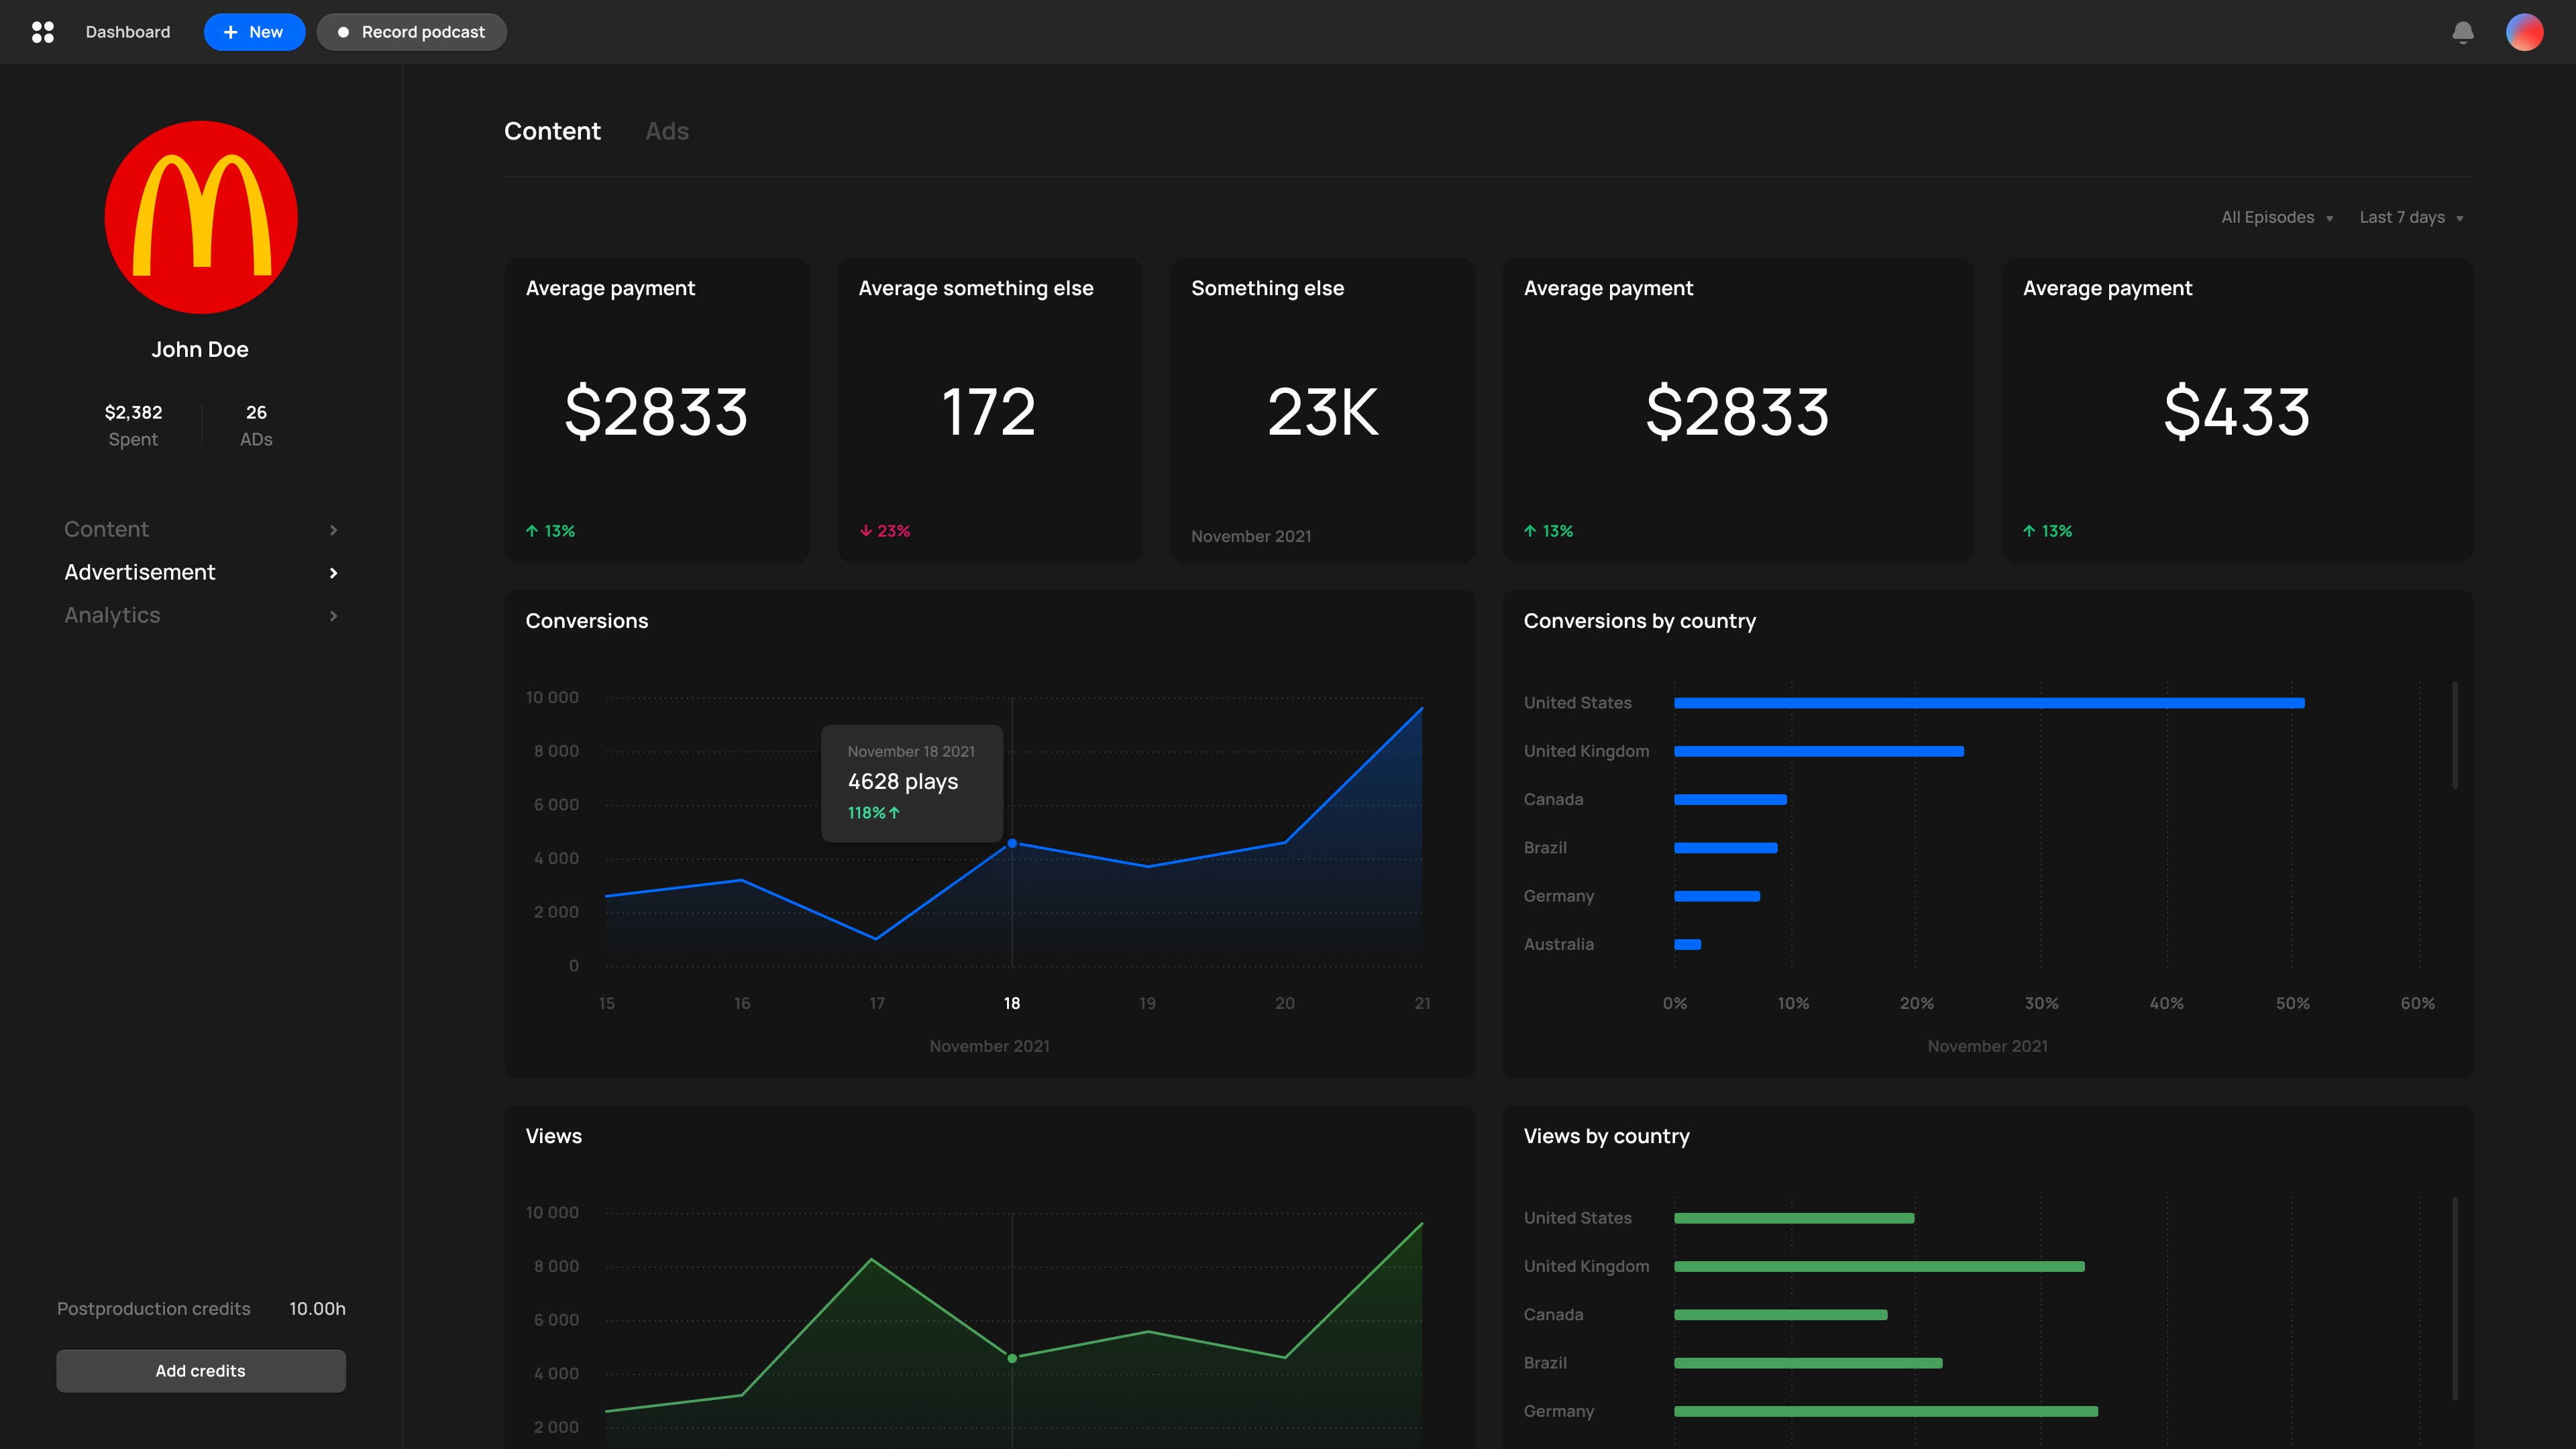
Task: Click the November 18 point on Conversions chart
Action: click(x=1012, y=844)
